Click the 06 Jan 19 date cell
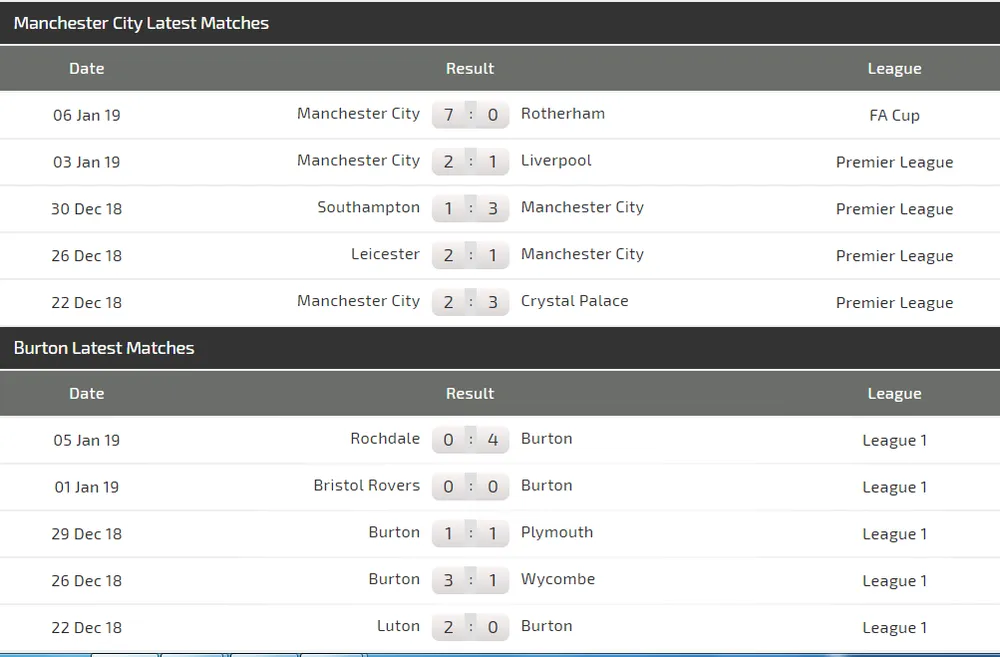The width and height of the screenshot is (1000, 657). pos(87,115)
